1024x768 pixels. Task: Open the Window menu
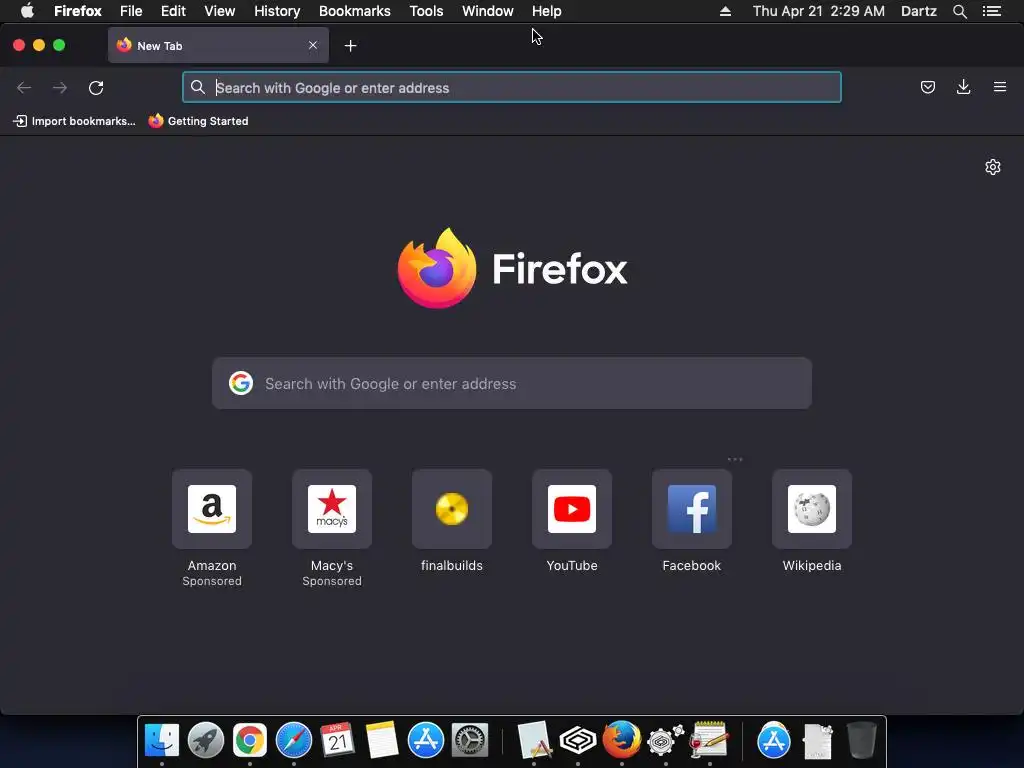[488, 11]
